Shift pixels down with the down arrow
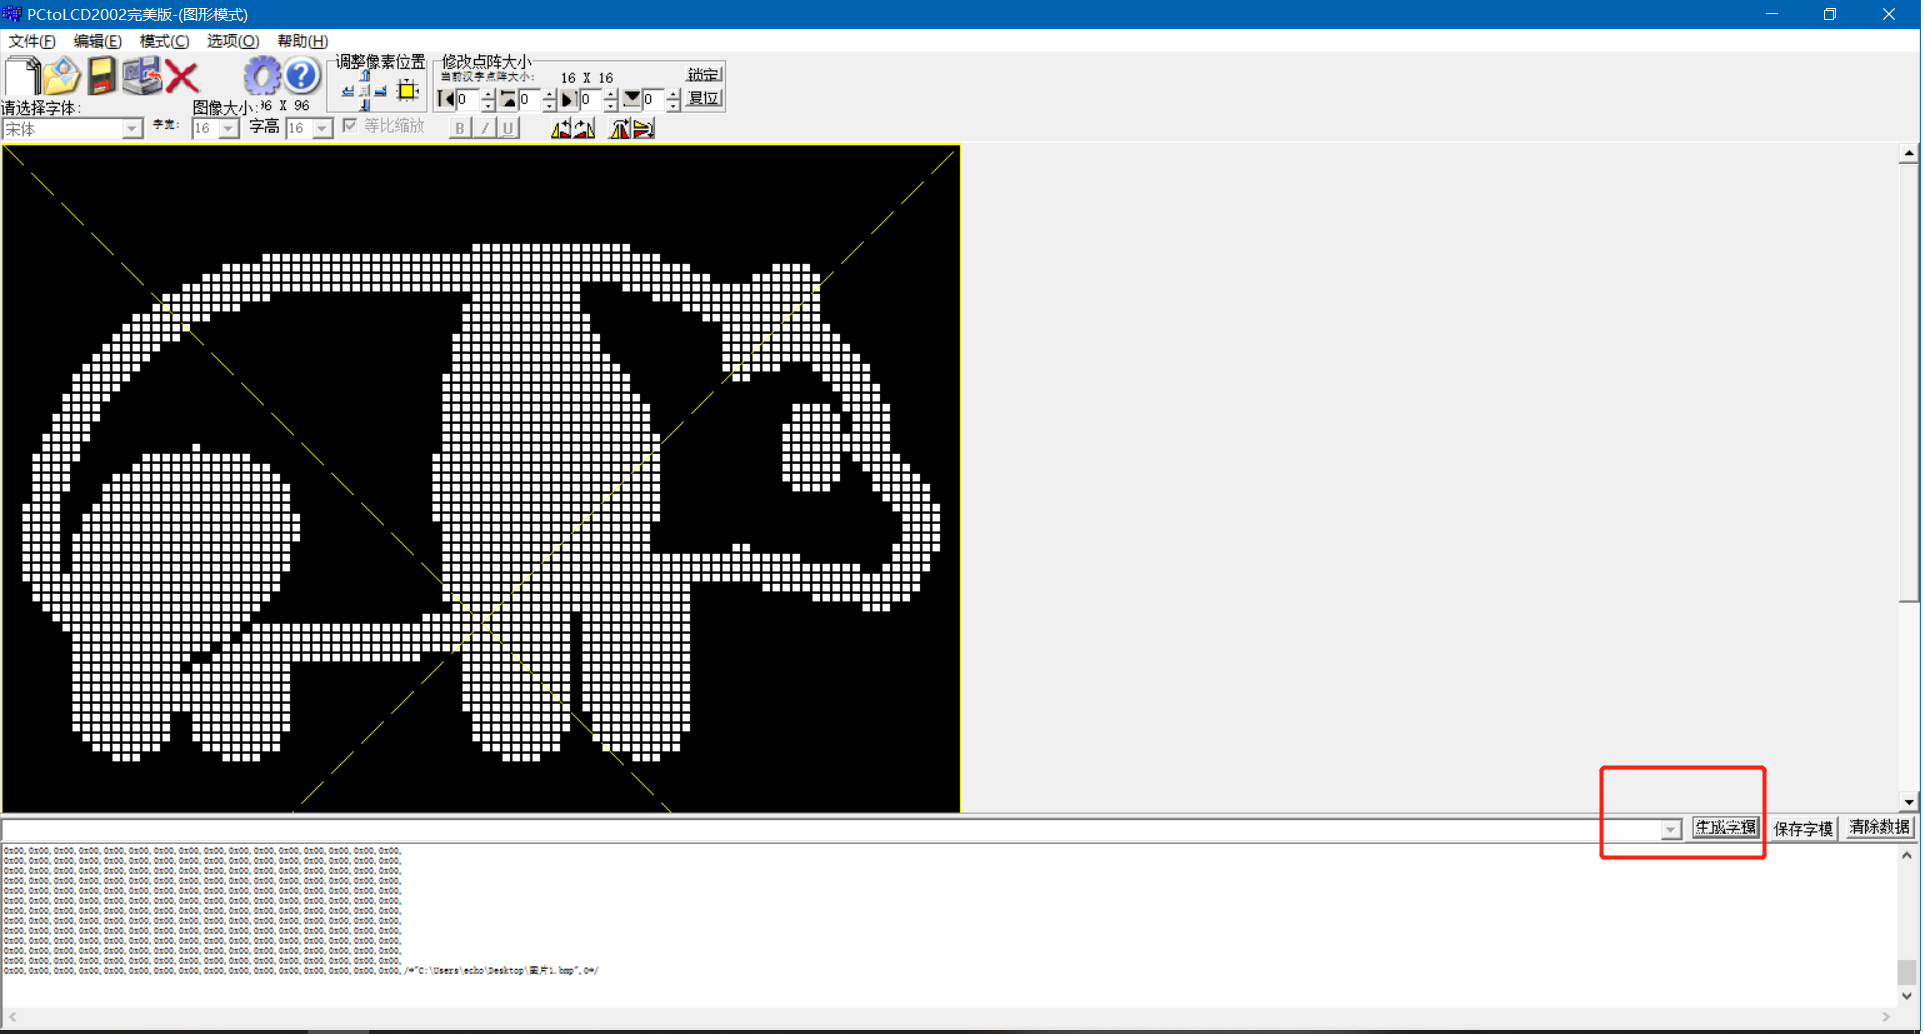1924x1034 pixels. [365, 104]
